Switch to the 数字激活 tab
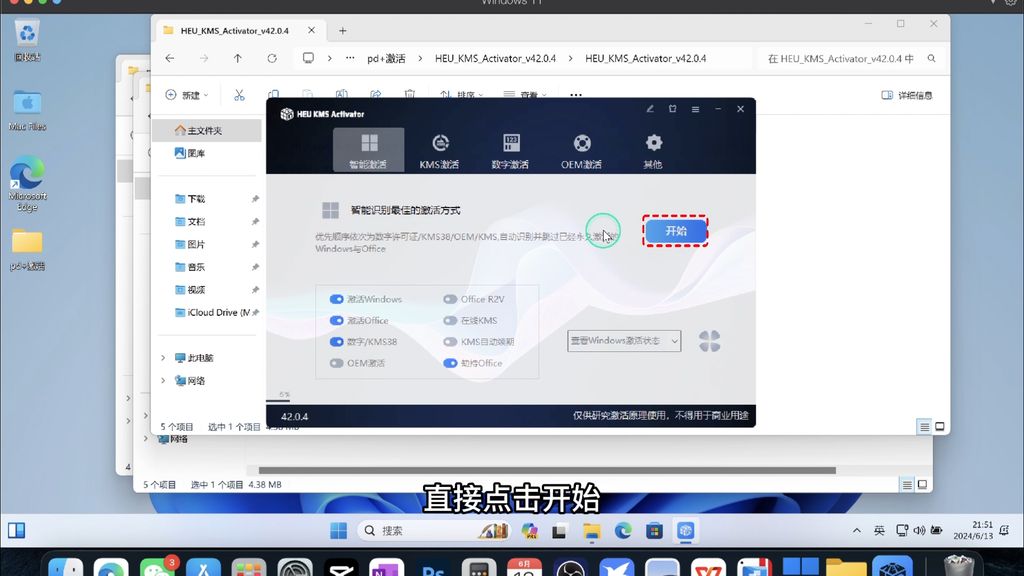This screenshot has height=576, width=1024. pyautogui.click(x=511, y=151)
